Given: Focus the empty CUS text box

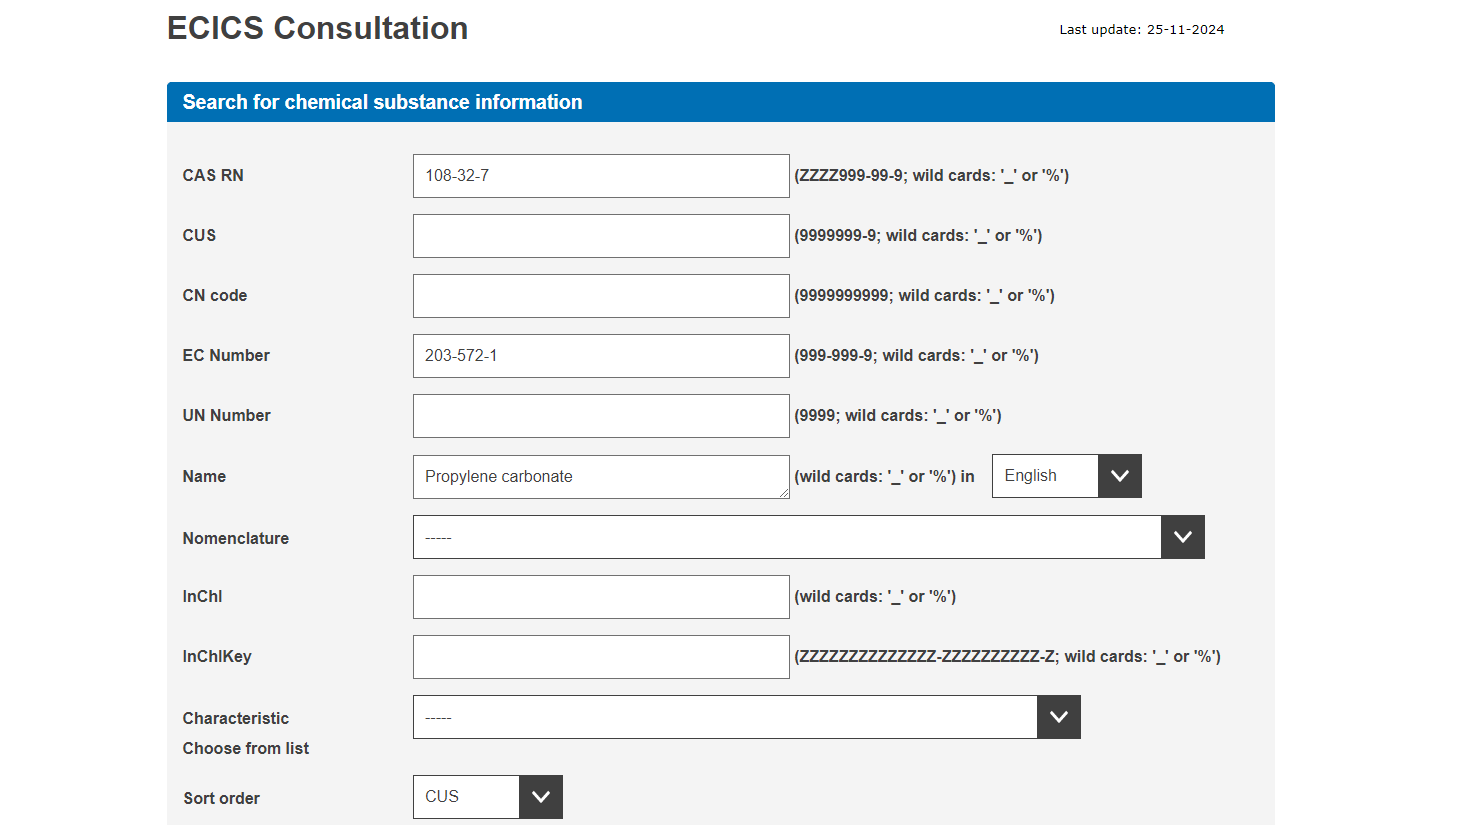Looking at the screenshot, I should tap(600, 236).
